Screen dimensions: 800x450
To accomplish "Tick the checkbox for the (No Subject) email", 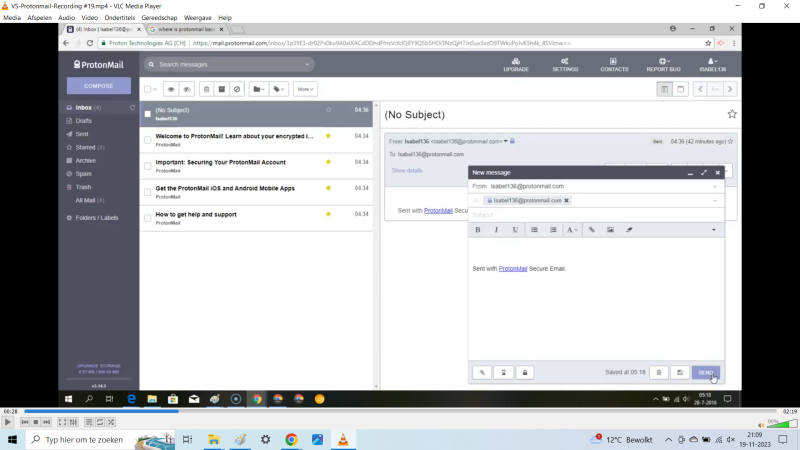I will point(148,114).
